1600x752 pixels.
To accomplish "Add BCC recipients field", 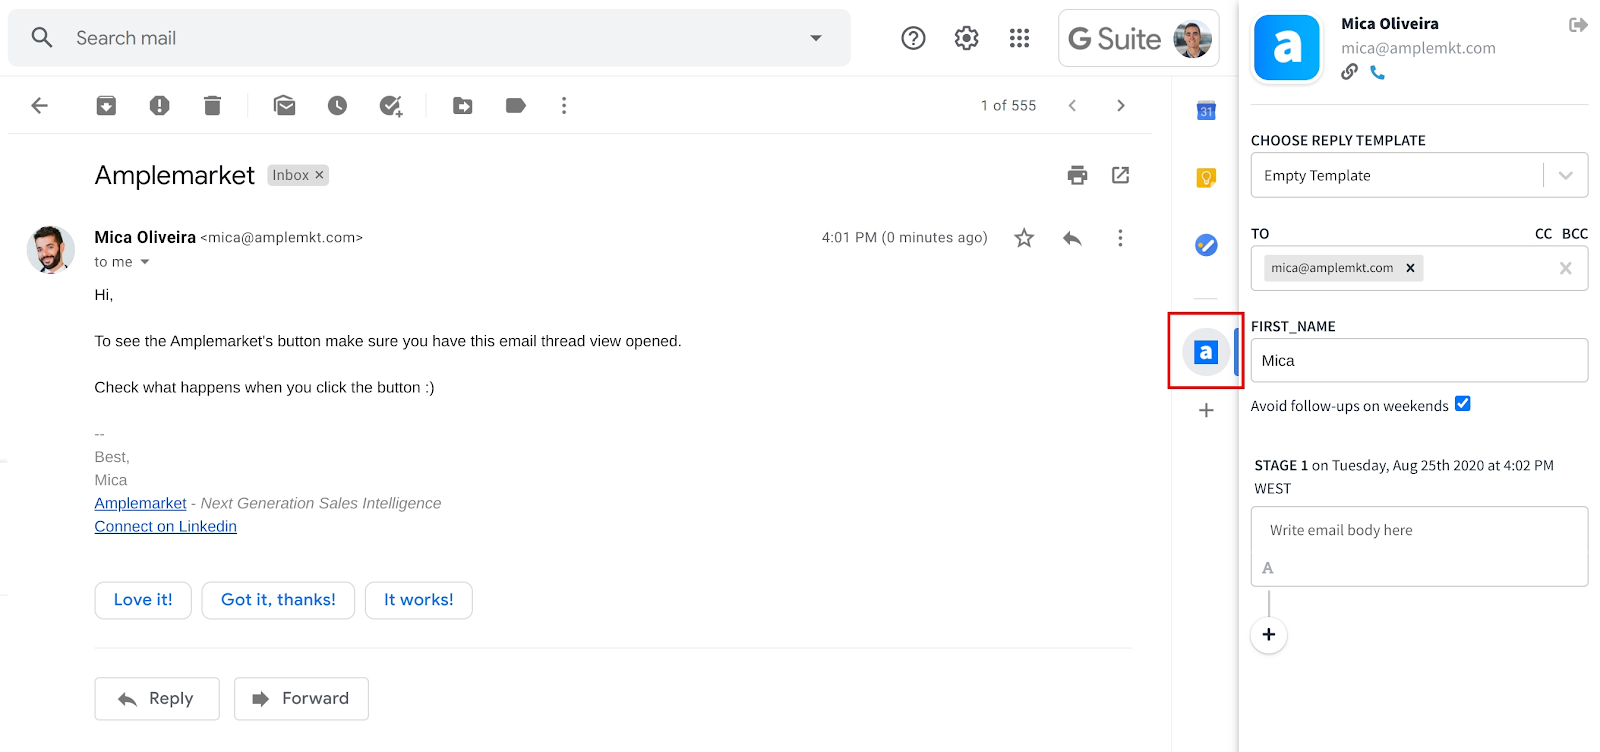I will tap(1575, 233).
